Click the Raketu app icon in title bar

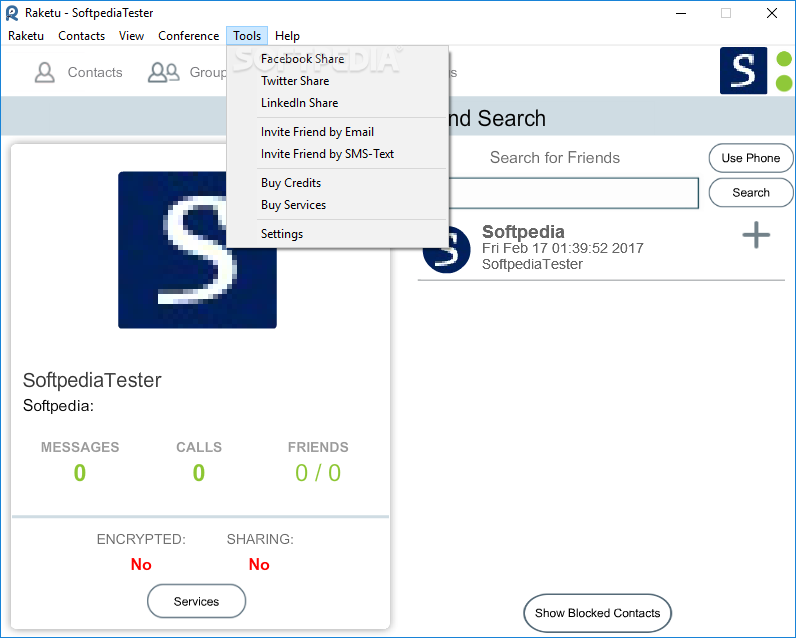point(12,13)
